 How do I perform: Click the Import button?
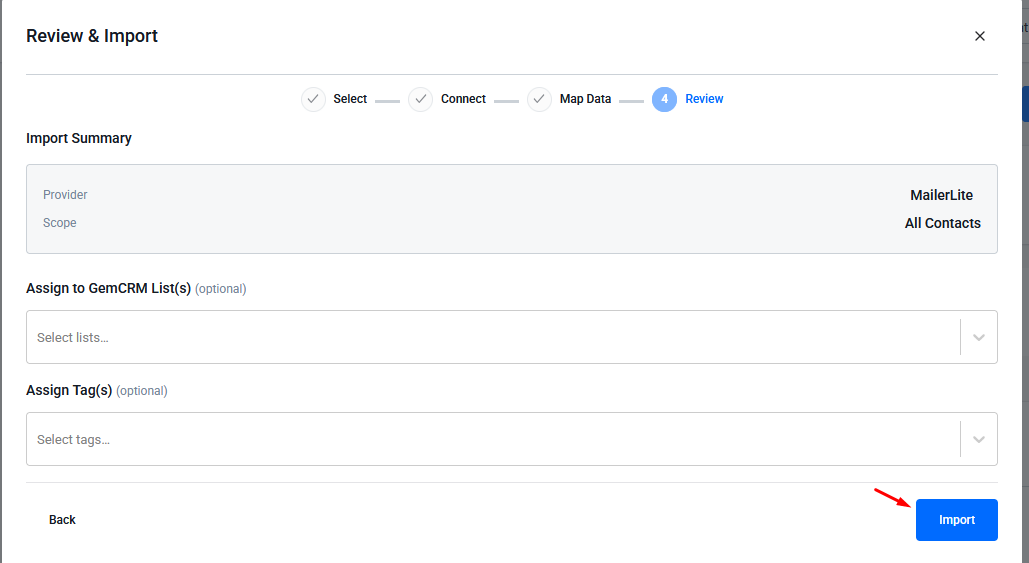[956, 520]
